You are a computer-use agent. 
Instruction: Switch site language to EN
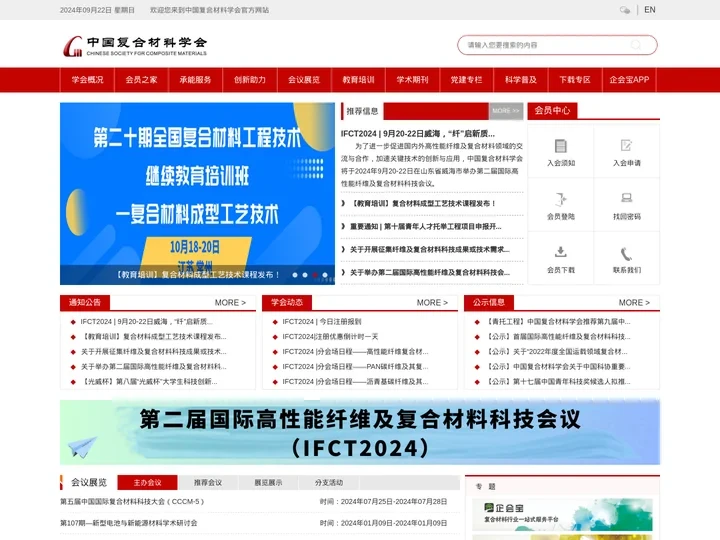click(650, 10)
